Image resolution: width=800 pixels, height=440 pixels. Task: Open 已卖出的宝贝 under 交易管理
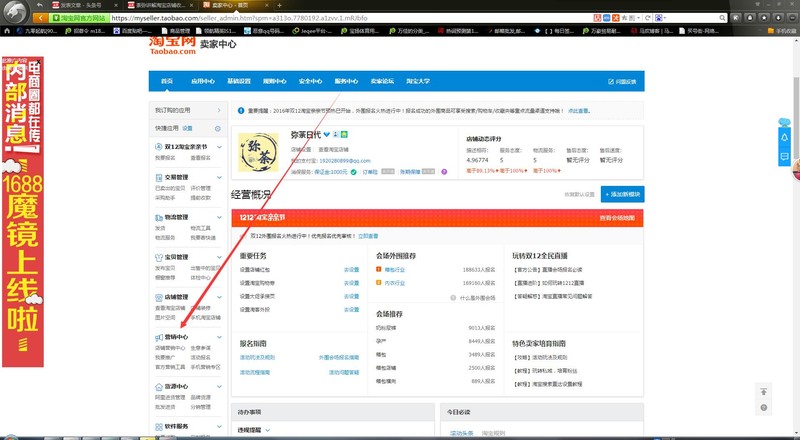[170, 188]
